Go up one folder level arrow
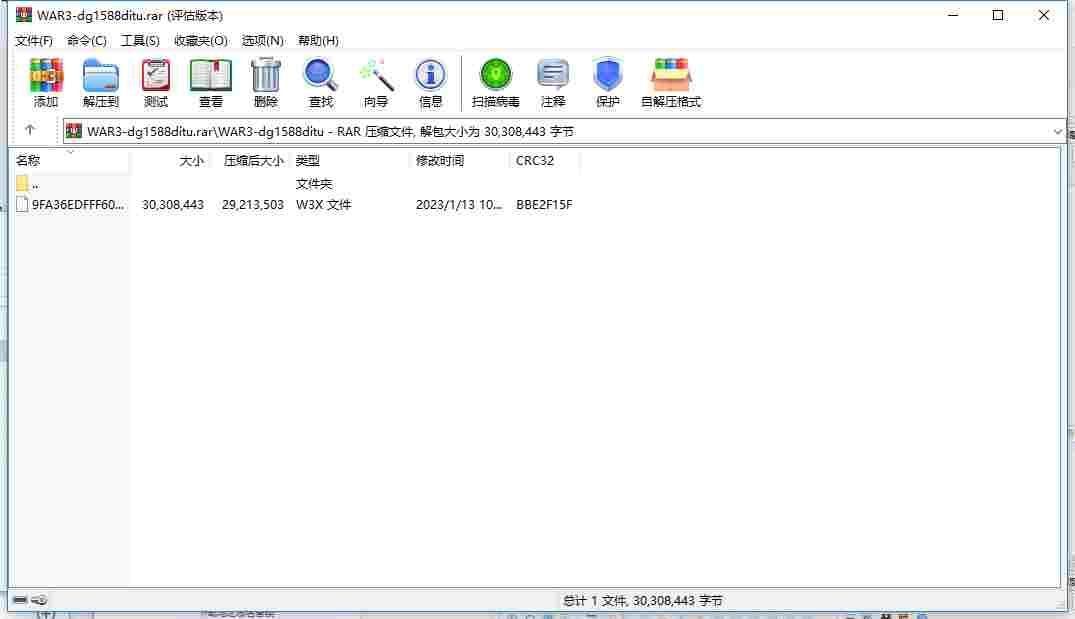This screenshot has width=1075, height=619. point(30,130)
